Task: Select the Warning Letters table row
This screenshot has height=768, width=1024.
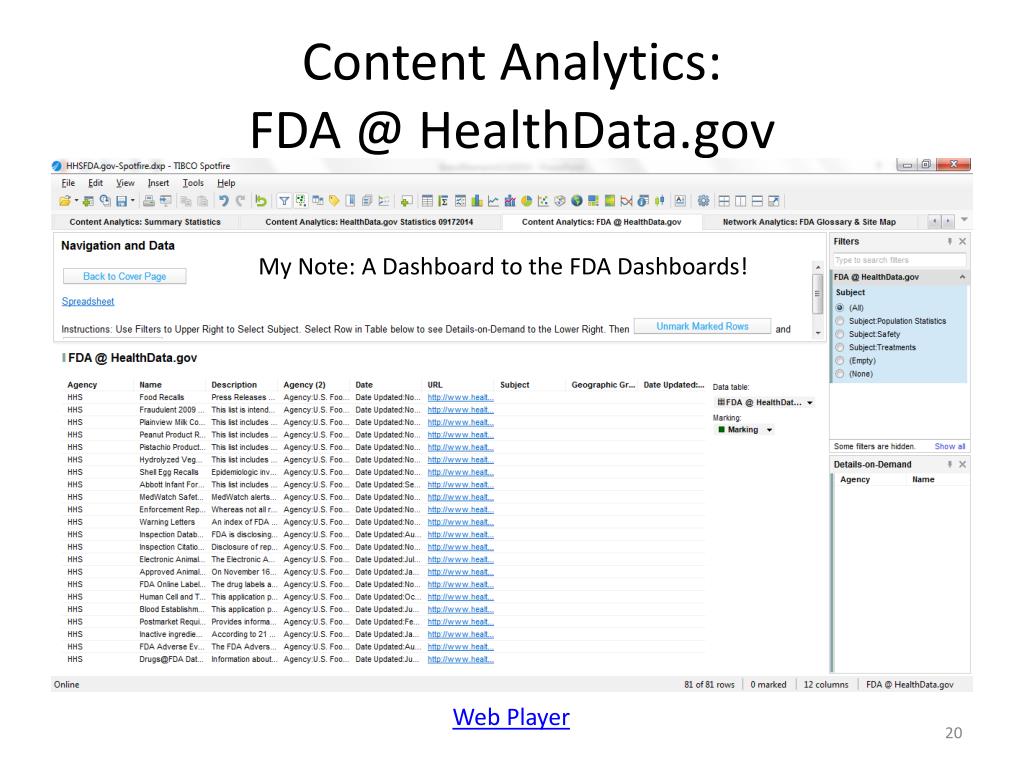Action: point(385,522)
